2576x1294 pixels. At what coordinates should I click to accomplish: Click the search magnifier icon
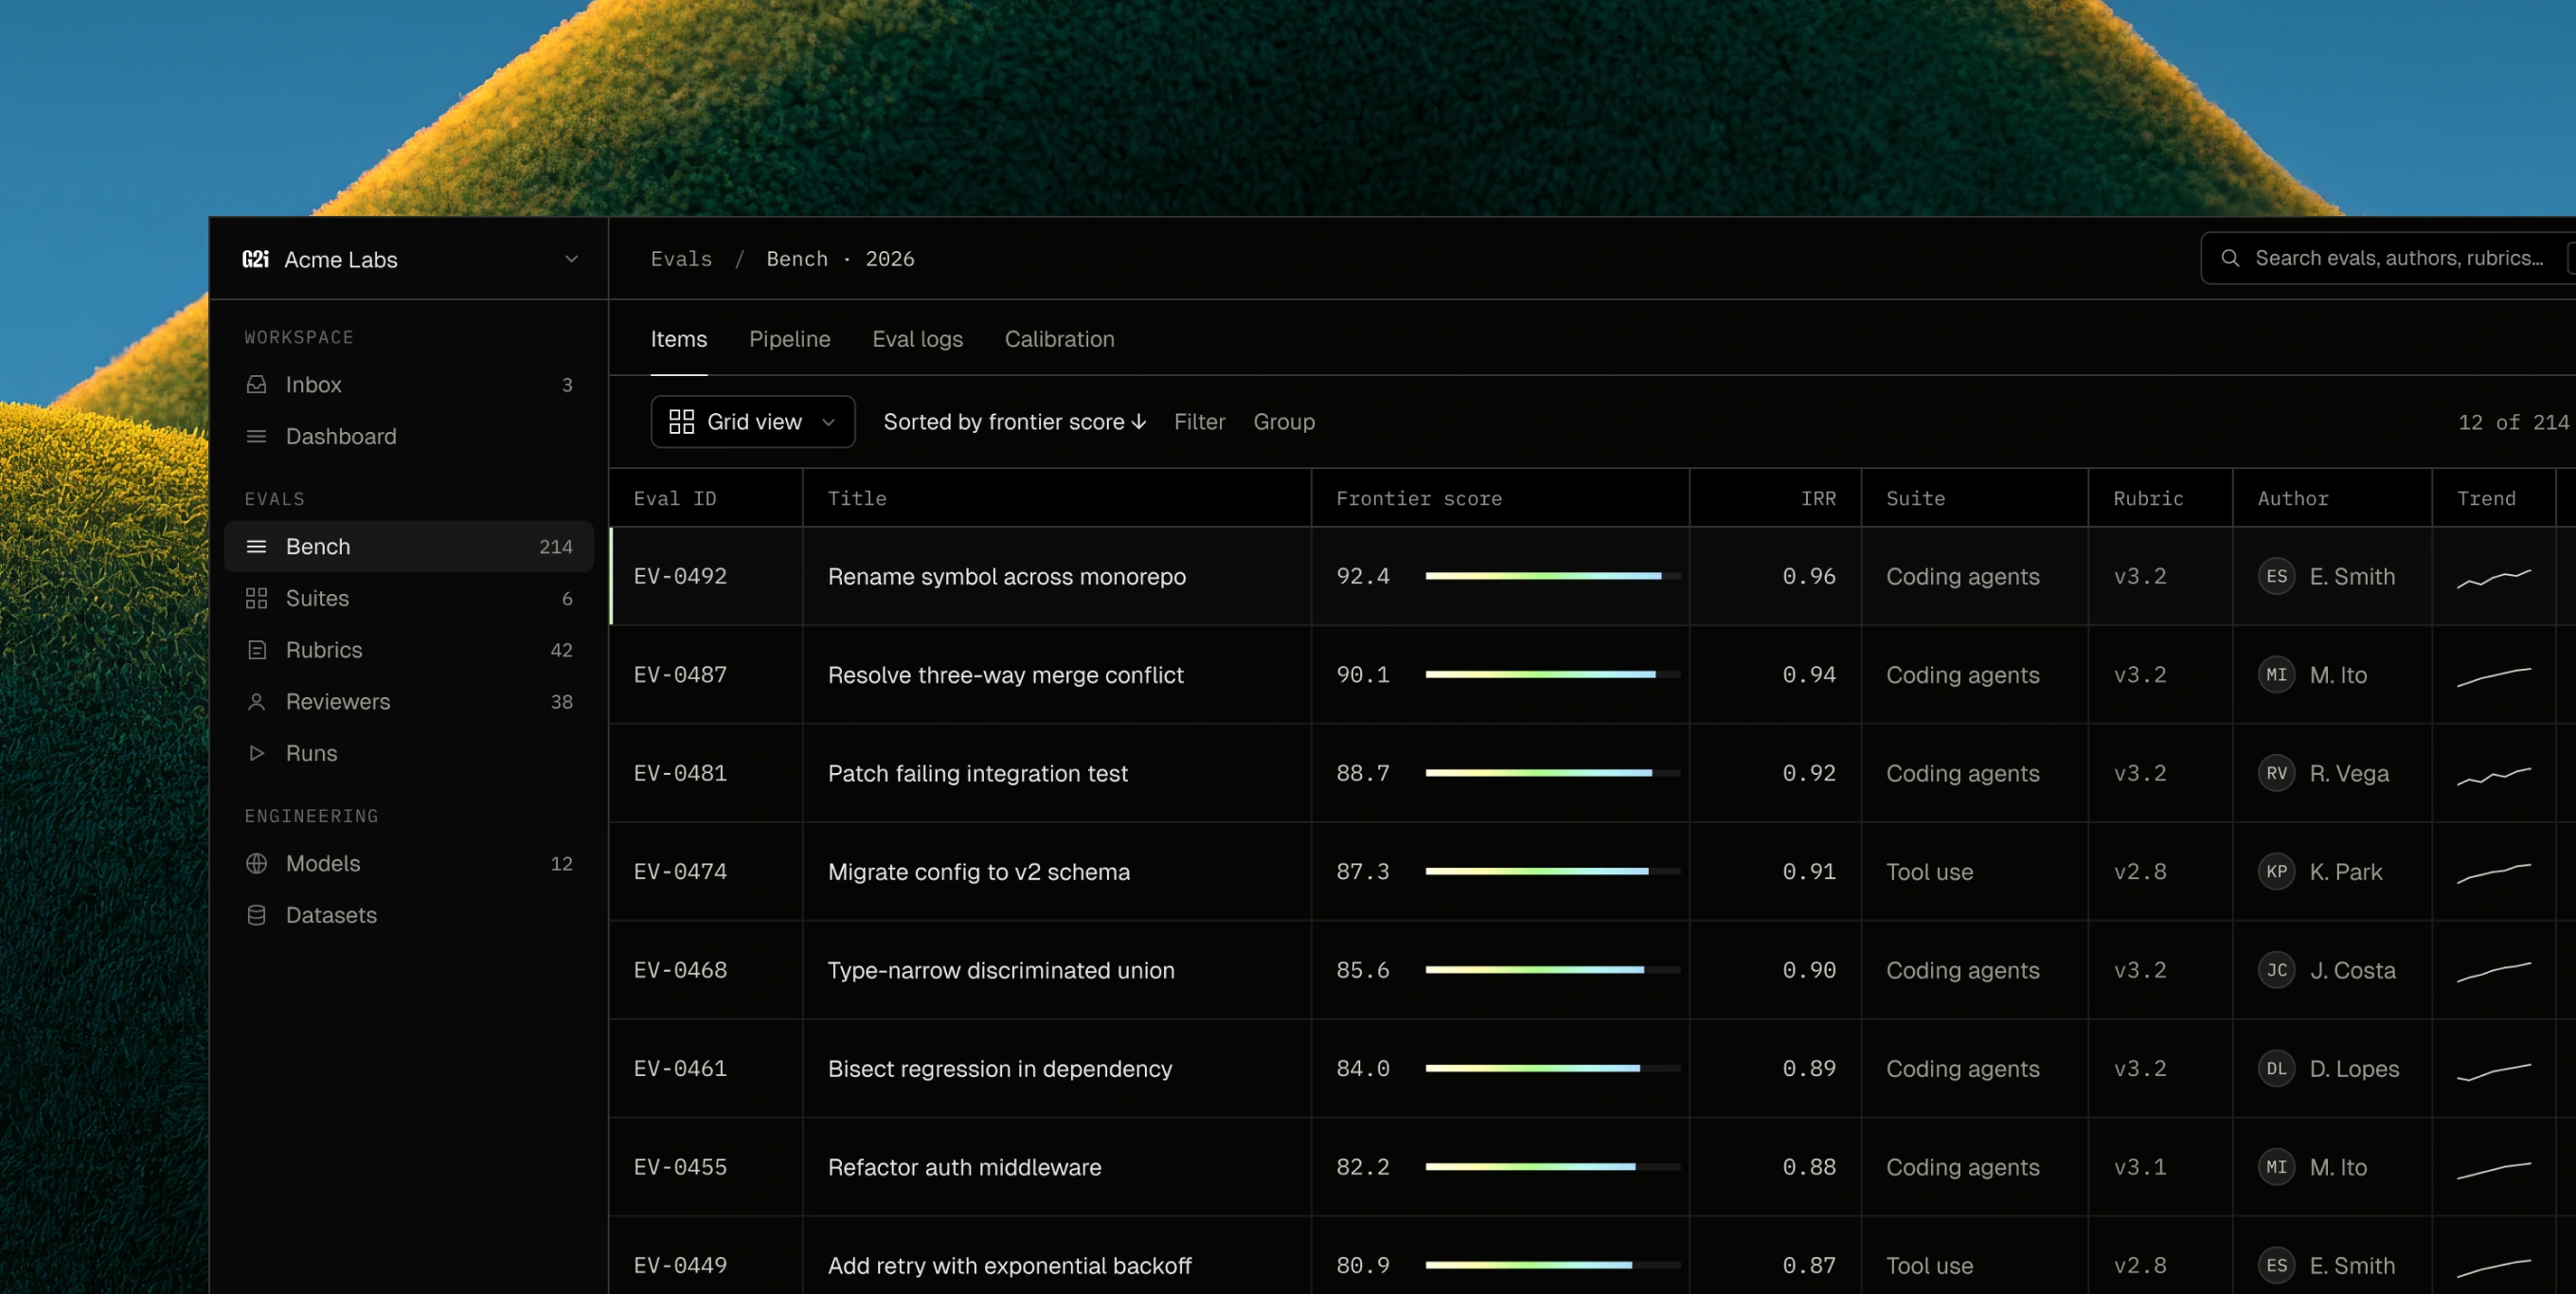[2230, 258]
